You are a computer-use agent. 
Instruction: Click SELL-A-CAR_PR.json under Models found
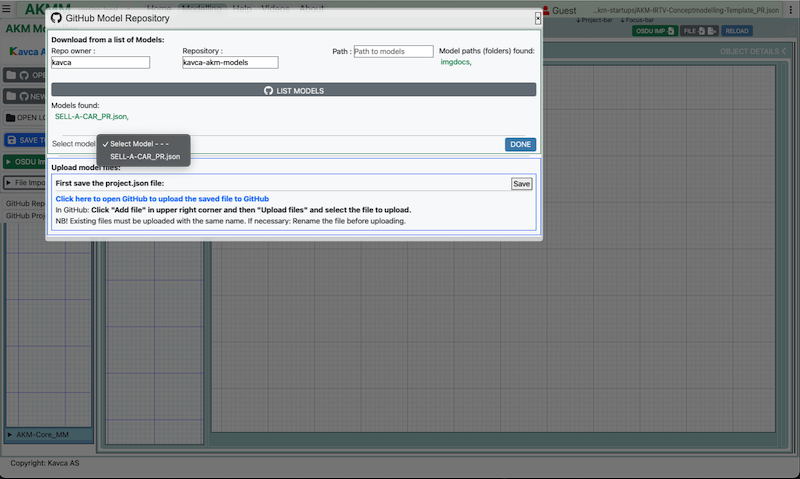pos(91,116)
